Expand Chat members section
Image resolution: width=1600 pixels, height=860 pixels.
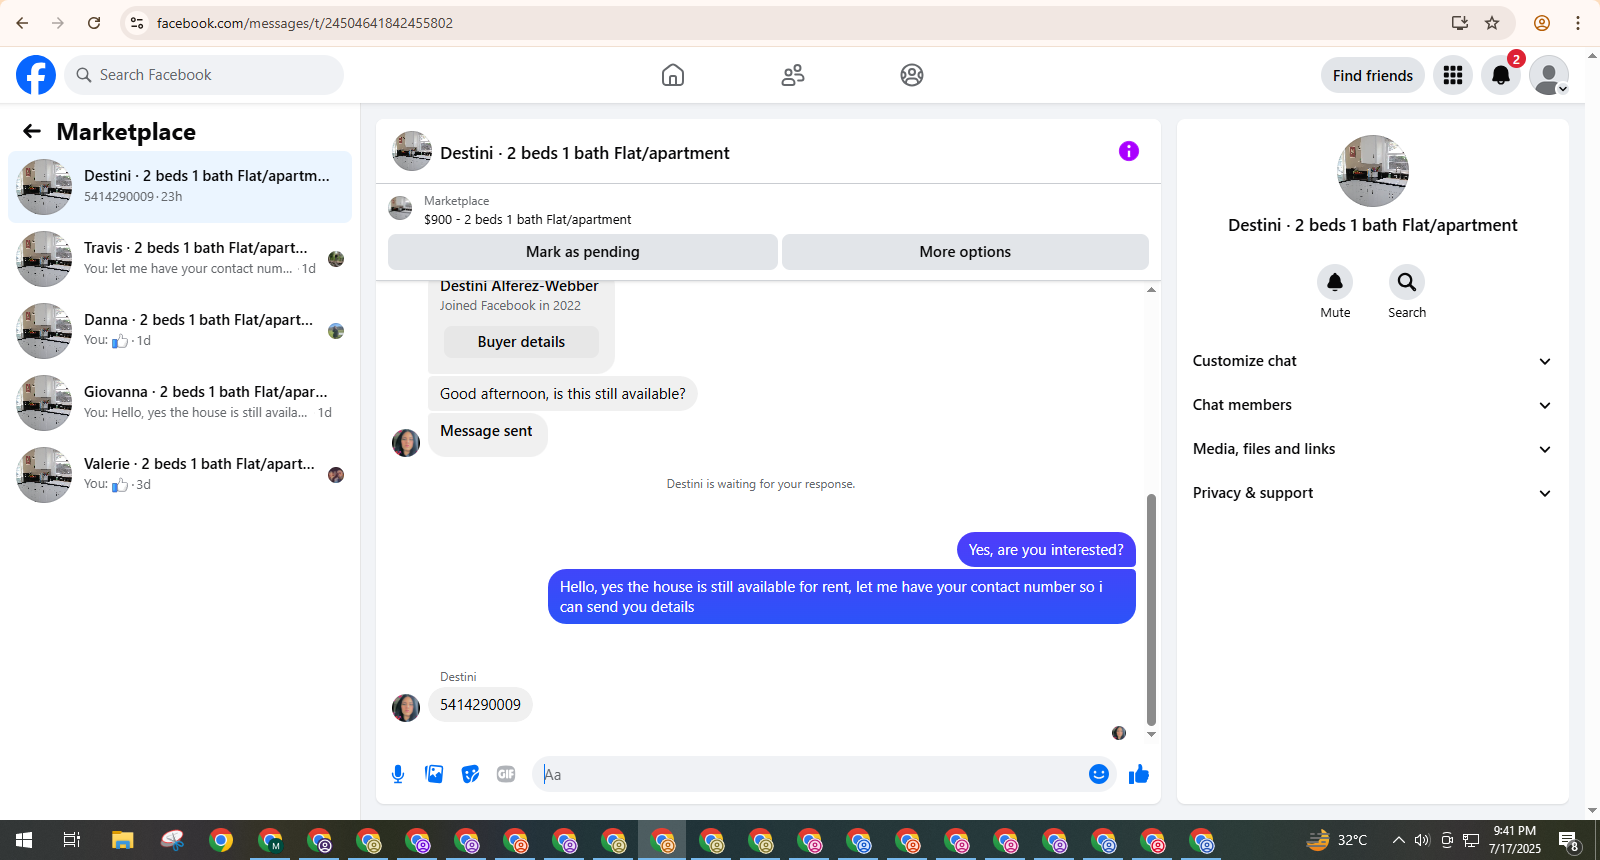1372,405
